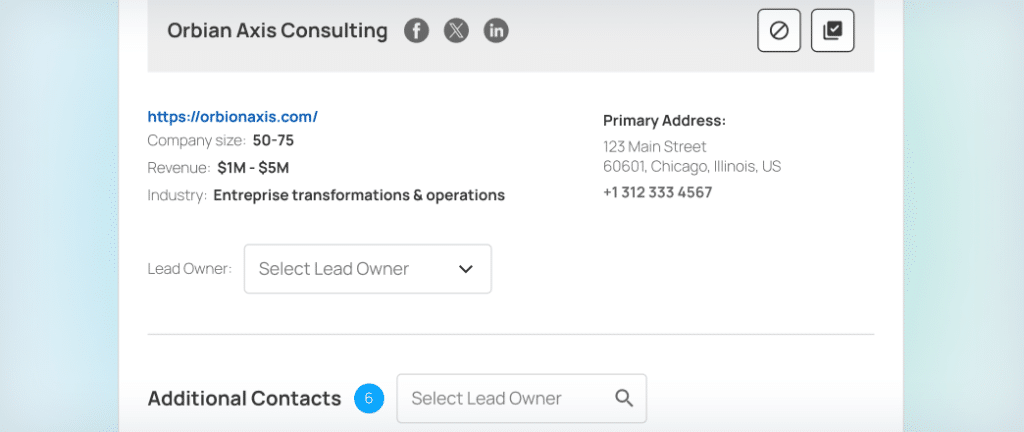
Task: Click the add-to-list checkmark library button
Action: pyautogui.click(x=832, y=31)
